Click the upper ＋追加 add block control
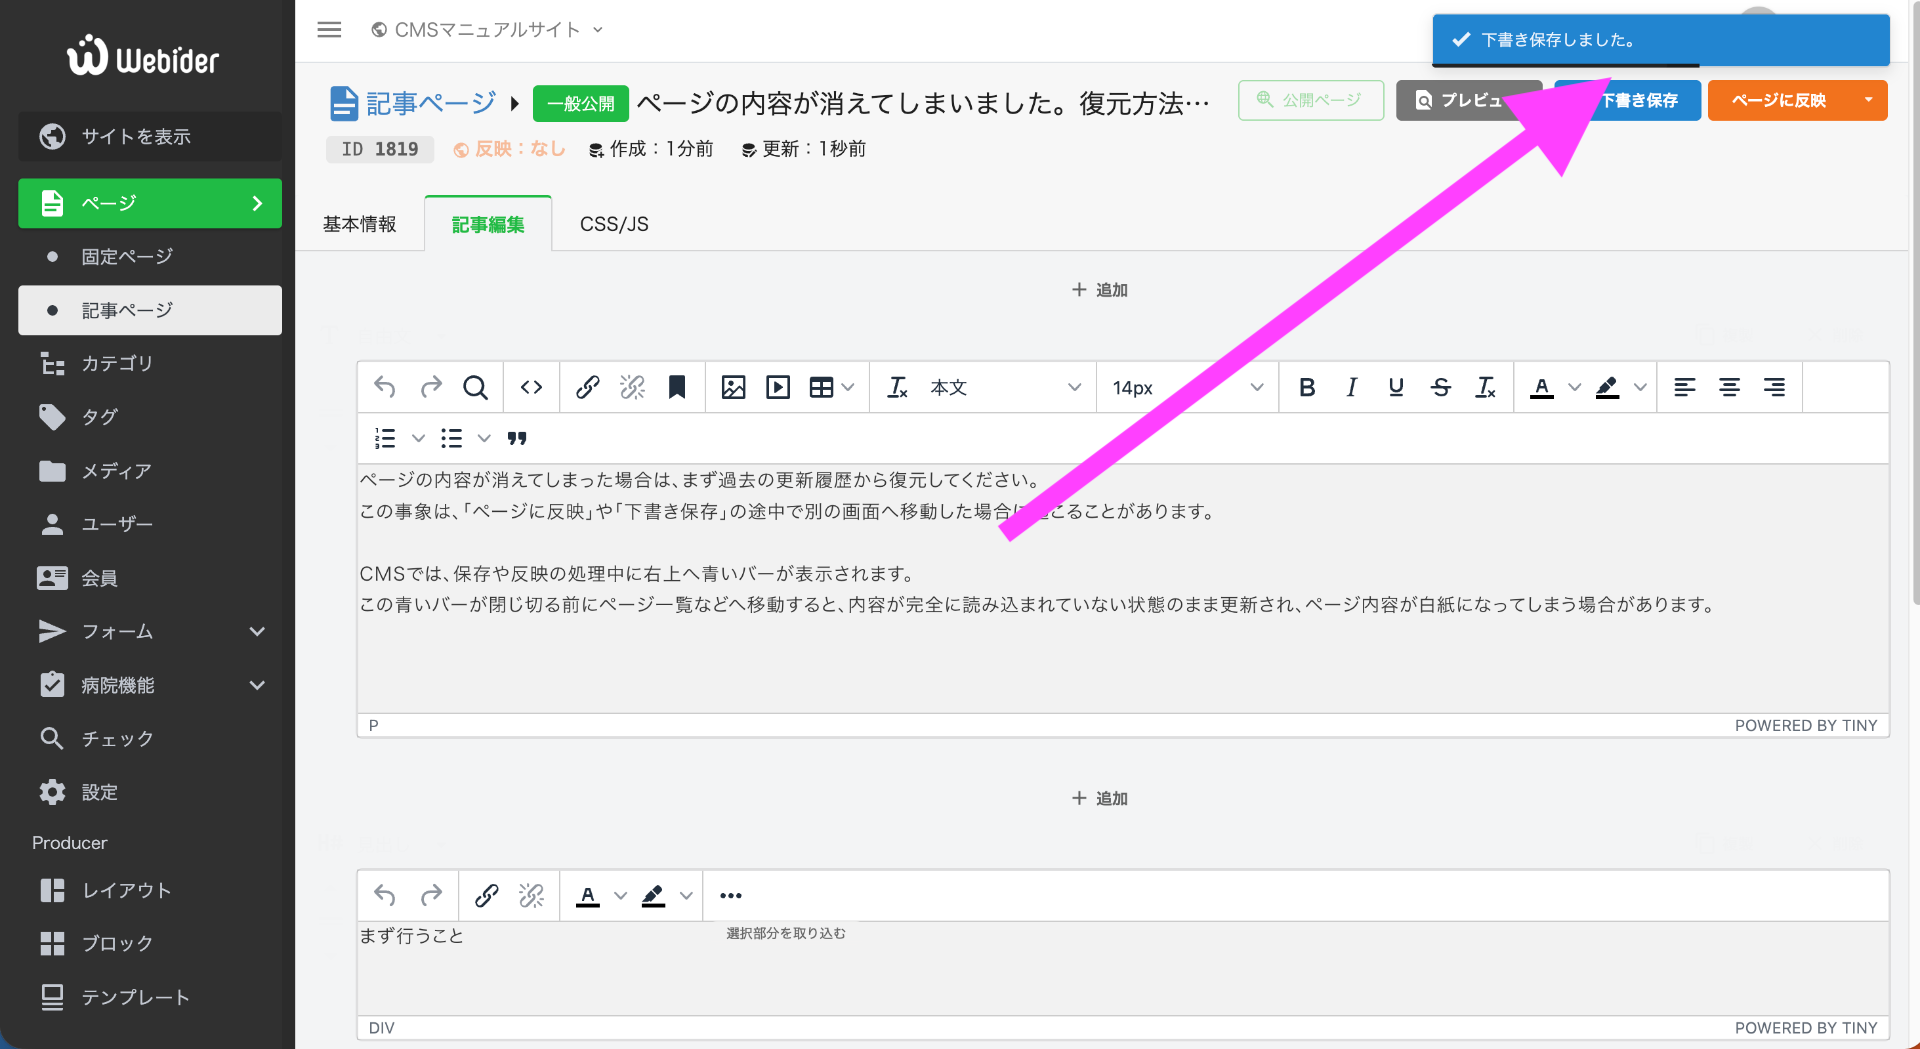Image resolution: width=1920 pixels, height=1049 pixels. pos(1099,290)
